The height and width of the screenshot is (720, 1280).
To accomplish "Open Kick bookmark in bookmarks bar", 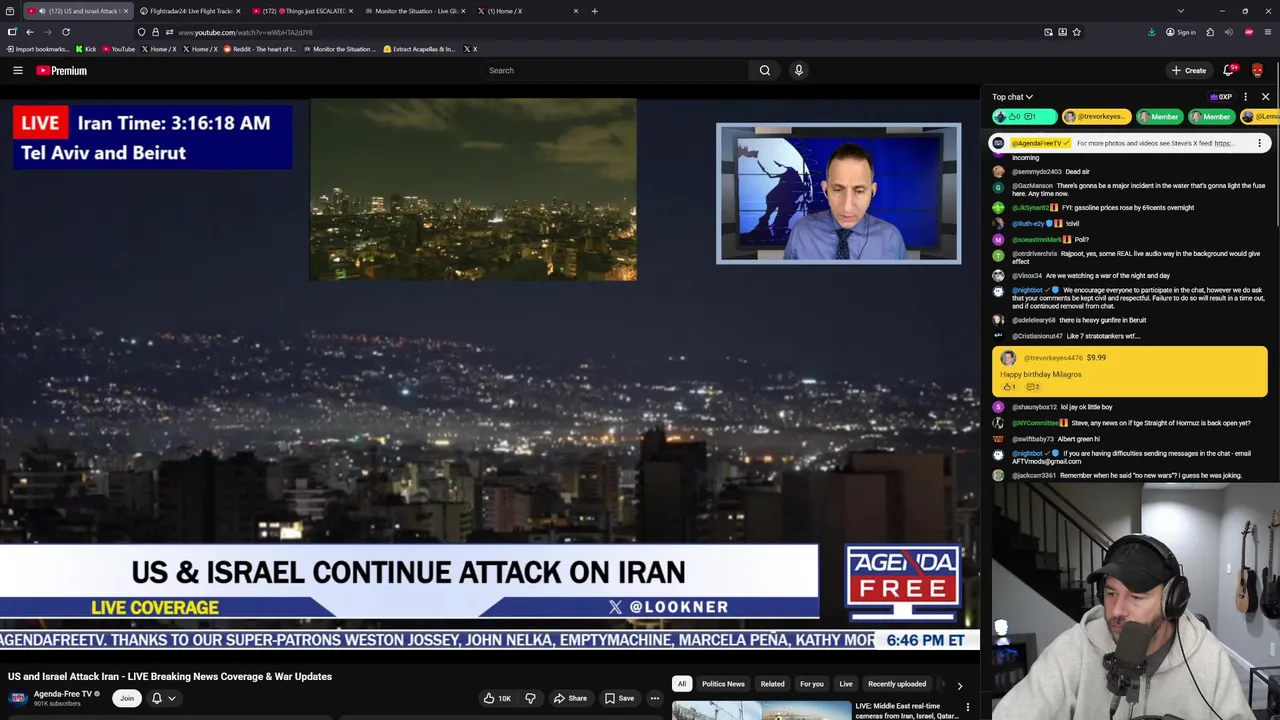I will click(86, 49).
